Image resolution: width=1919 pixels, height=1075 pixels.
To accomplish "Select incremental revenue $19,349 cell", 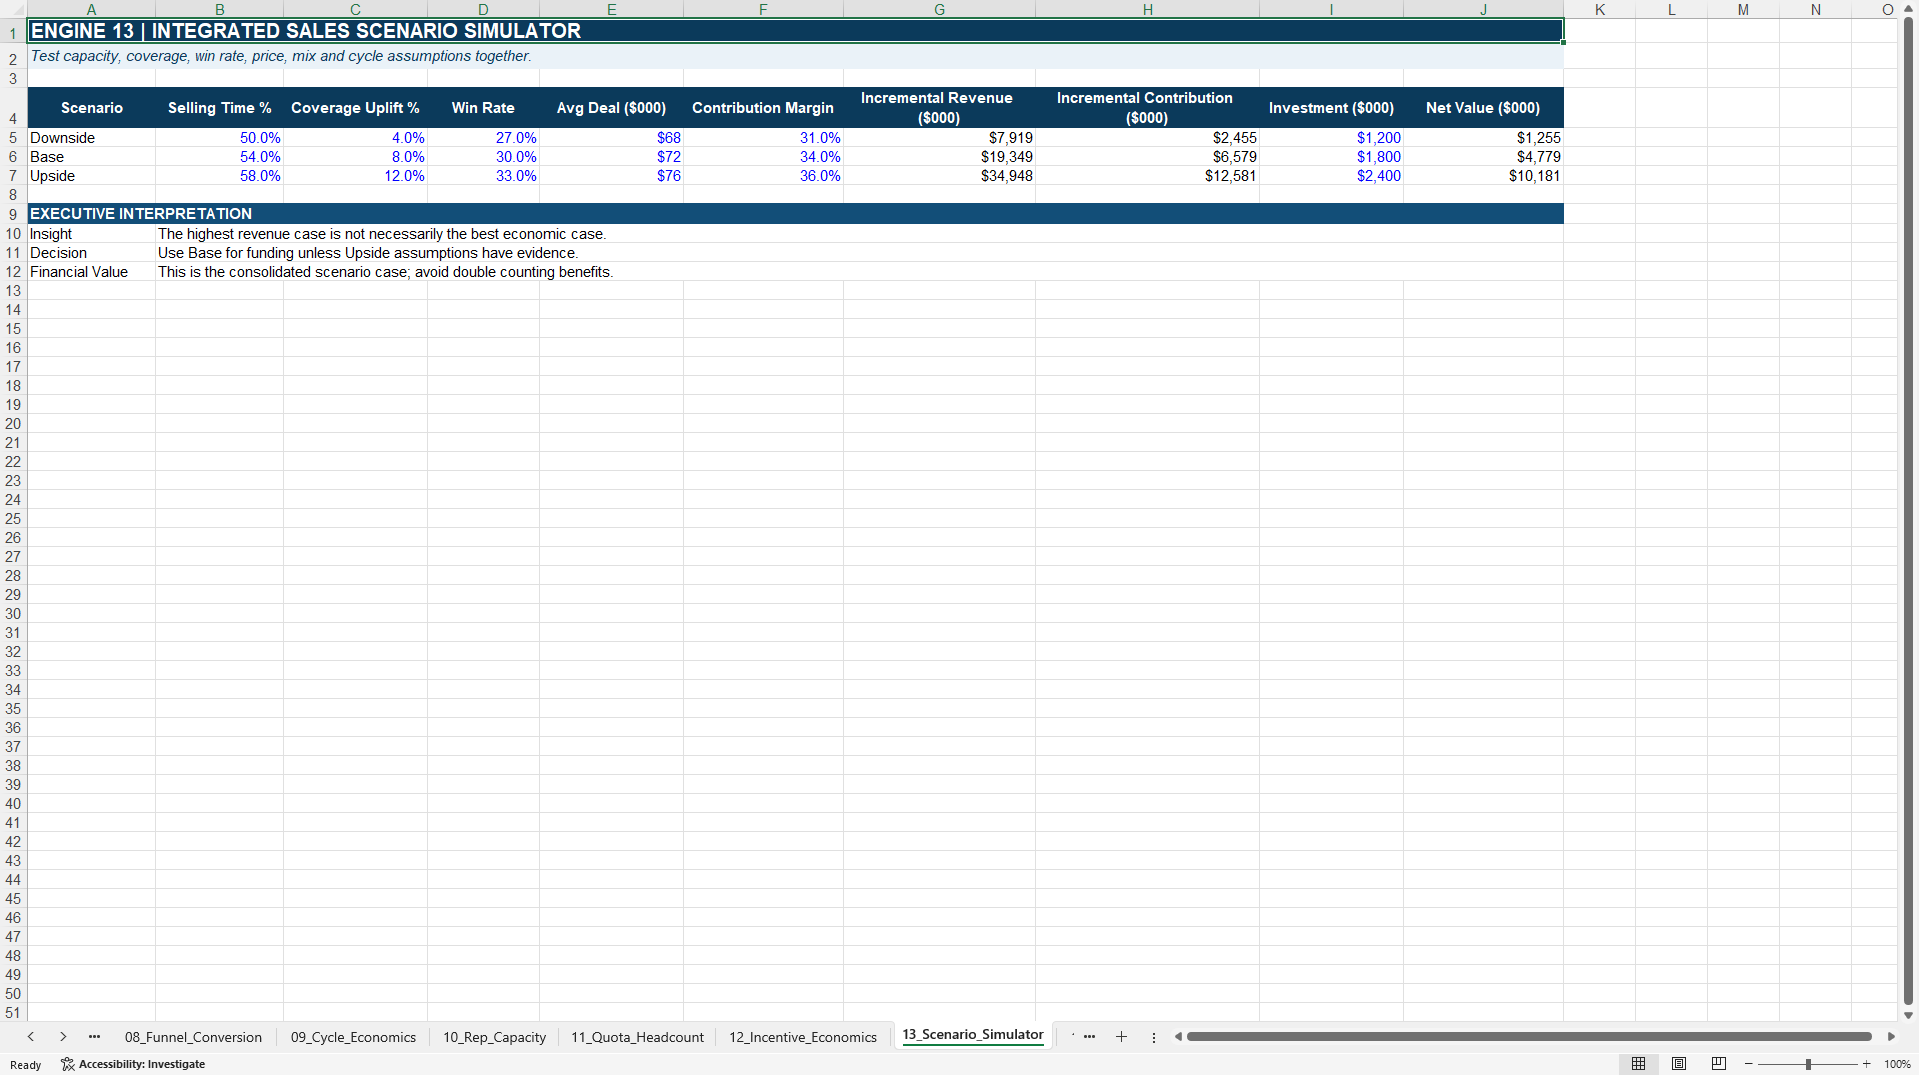I will coord(939,157).
